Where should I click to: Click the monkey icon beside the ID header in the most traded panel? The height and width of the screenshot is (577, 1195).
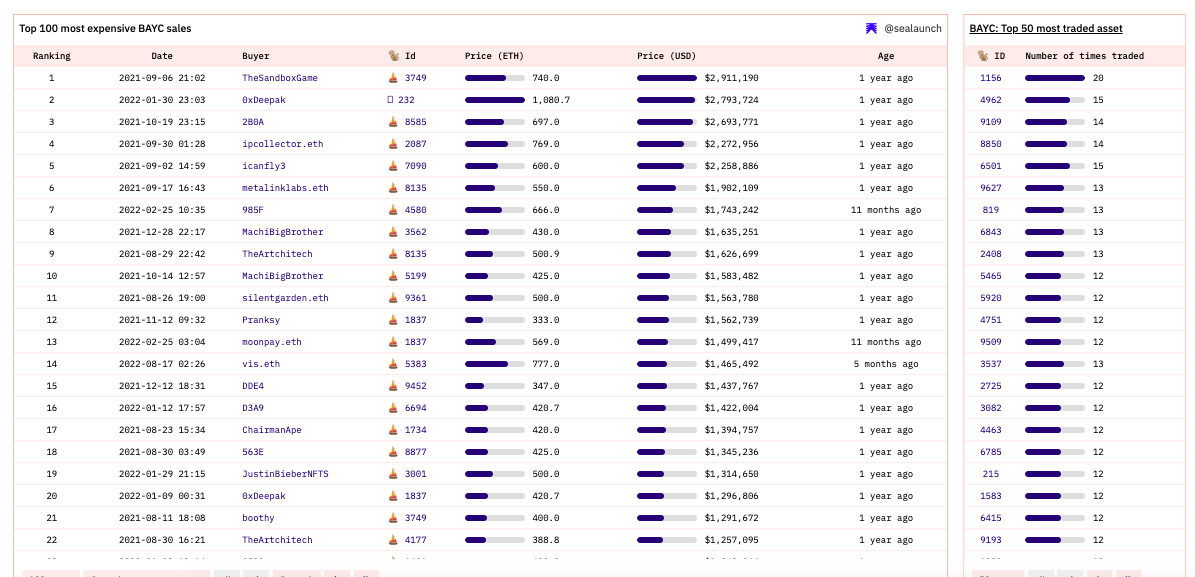pyautogui.click(x=983, y=56)
